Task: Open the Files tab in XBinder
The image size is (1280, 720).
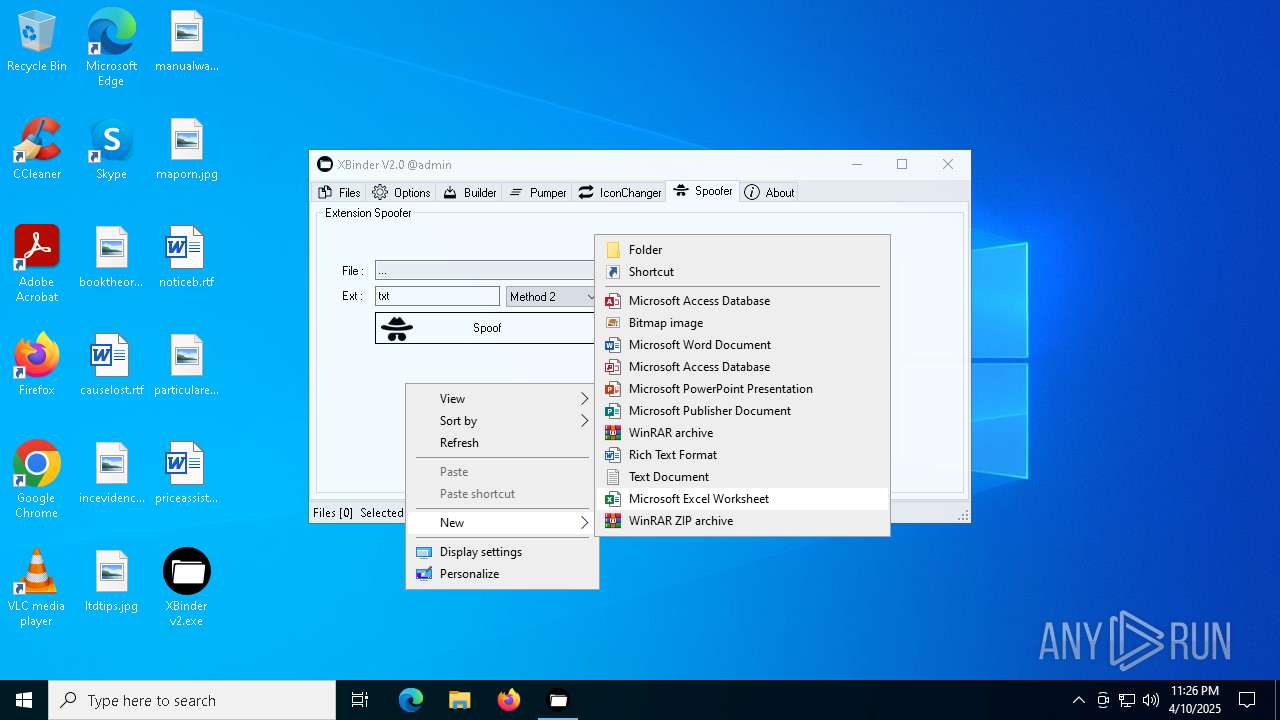Action: [339, 192]
